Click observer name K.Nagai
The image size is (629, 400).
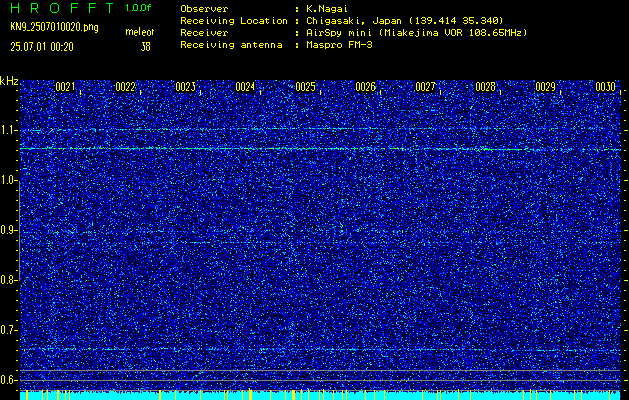[x=327, y=9]
